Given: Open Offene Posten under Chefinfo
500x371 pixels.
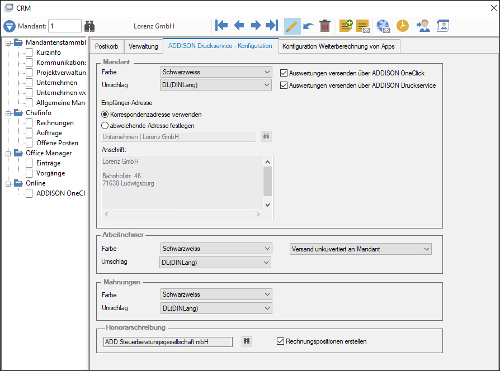Looking at the screenshot, I should click(x=57, y=143).
